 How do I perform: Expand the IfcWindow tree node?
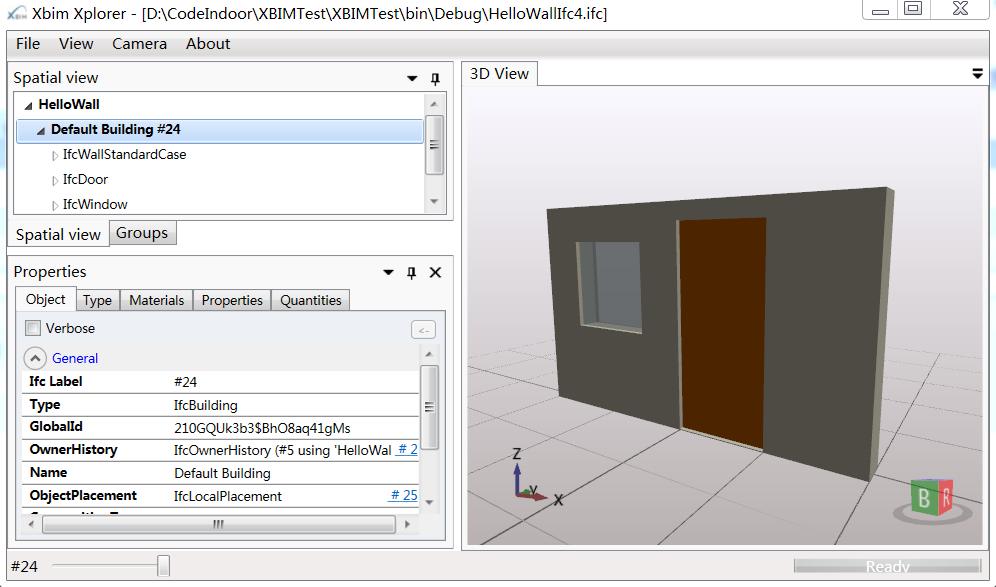coord(55,205)
